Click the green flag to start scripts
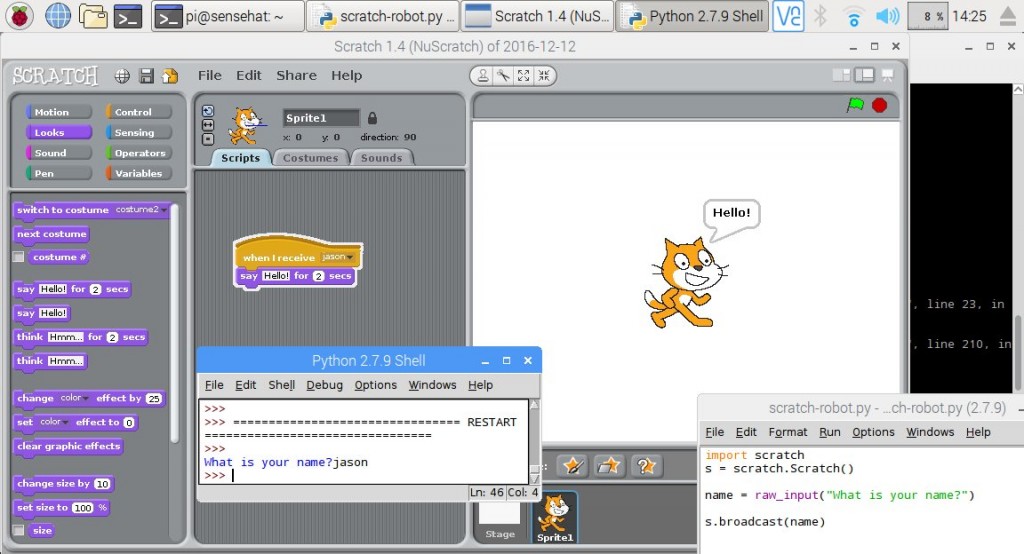The width and height of the screenshot is (1024, 554). [855, 105]
